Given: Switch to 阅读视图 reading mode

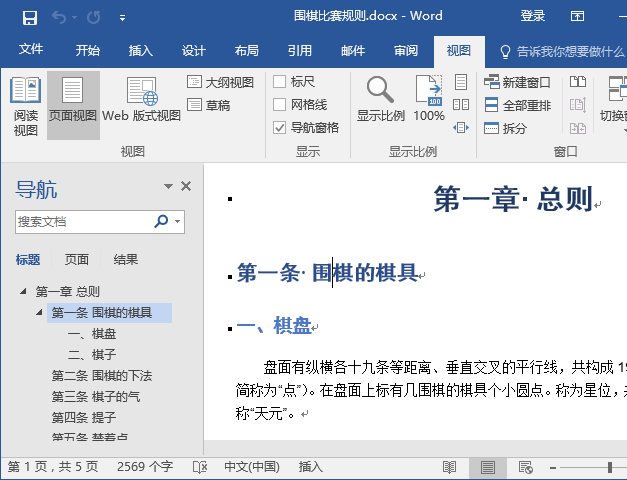Looking at the screenshot, I should [x=26, y=106].
